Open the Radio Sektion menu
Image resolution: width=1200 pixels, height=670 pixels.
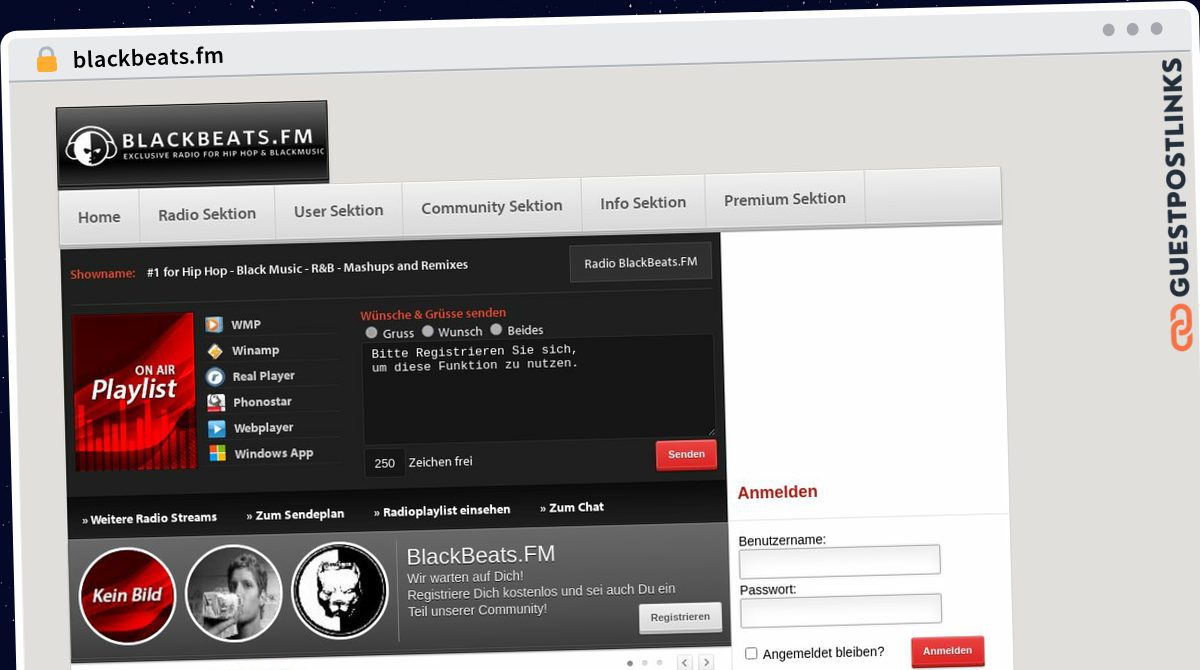pyautogui.click(x=207, y=214)
